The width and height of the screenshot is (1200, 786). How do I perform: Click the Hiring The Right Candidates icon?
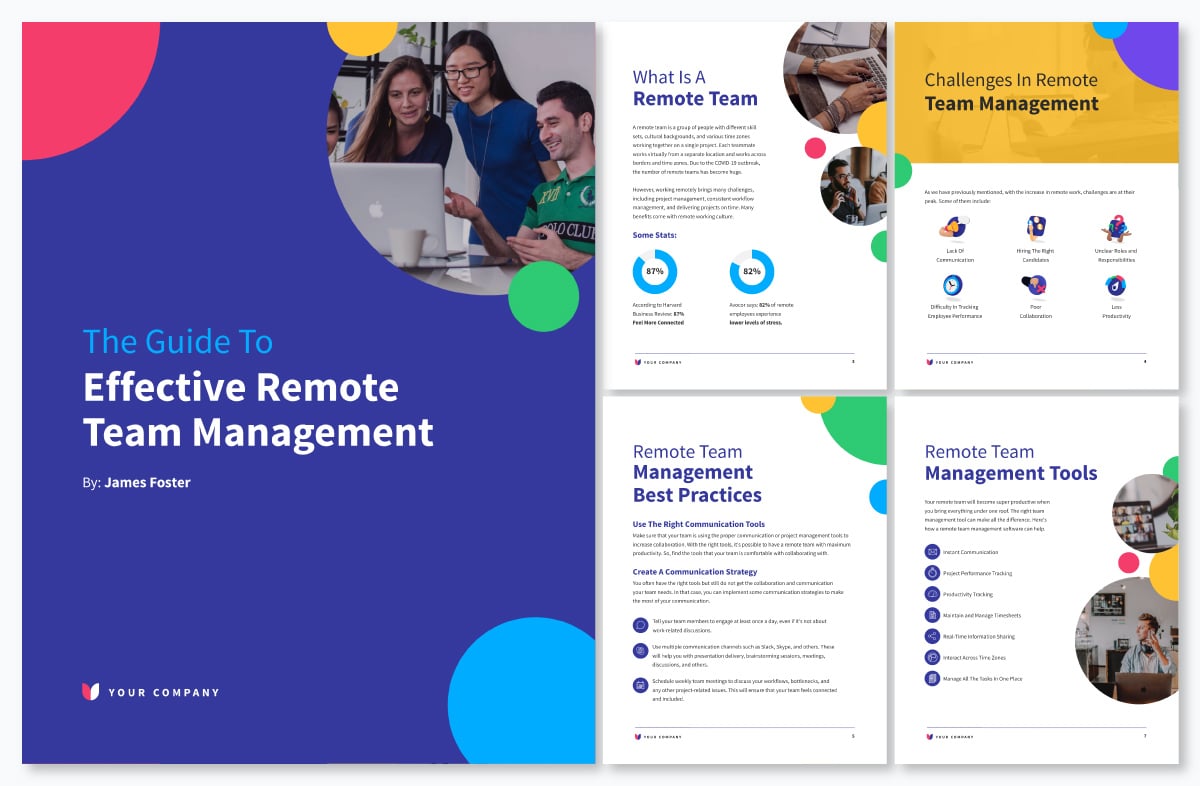click(x=1036, y=228)
